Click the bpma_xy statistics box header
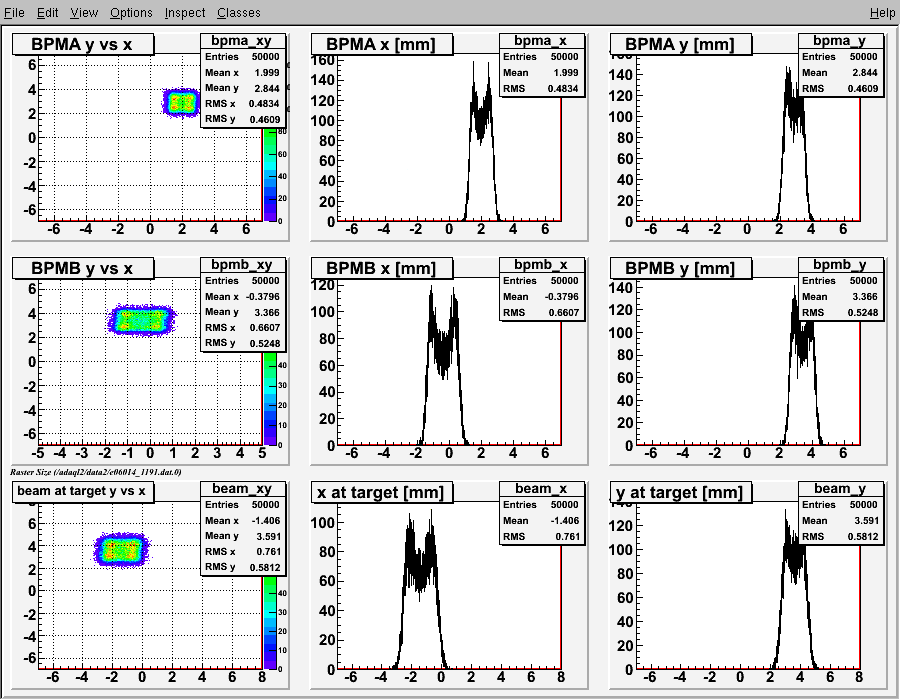 pos(241,41)
